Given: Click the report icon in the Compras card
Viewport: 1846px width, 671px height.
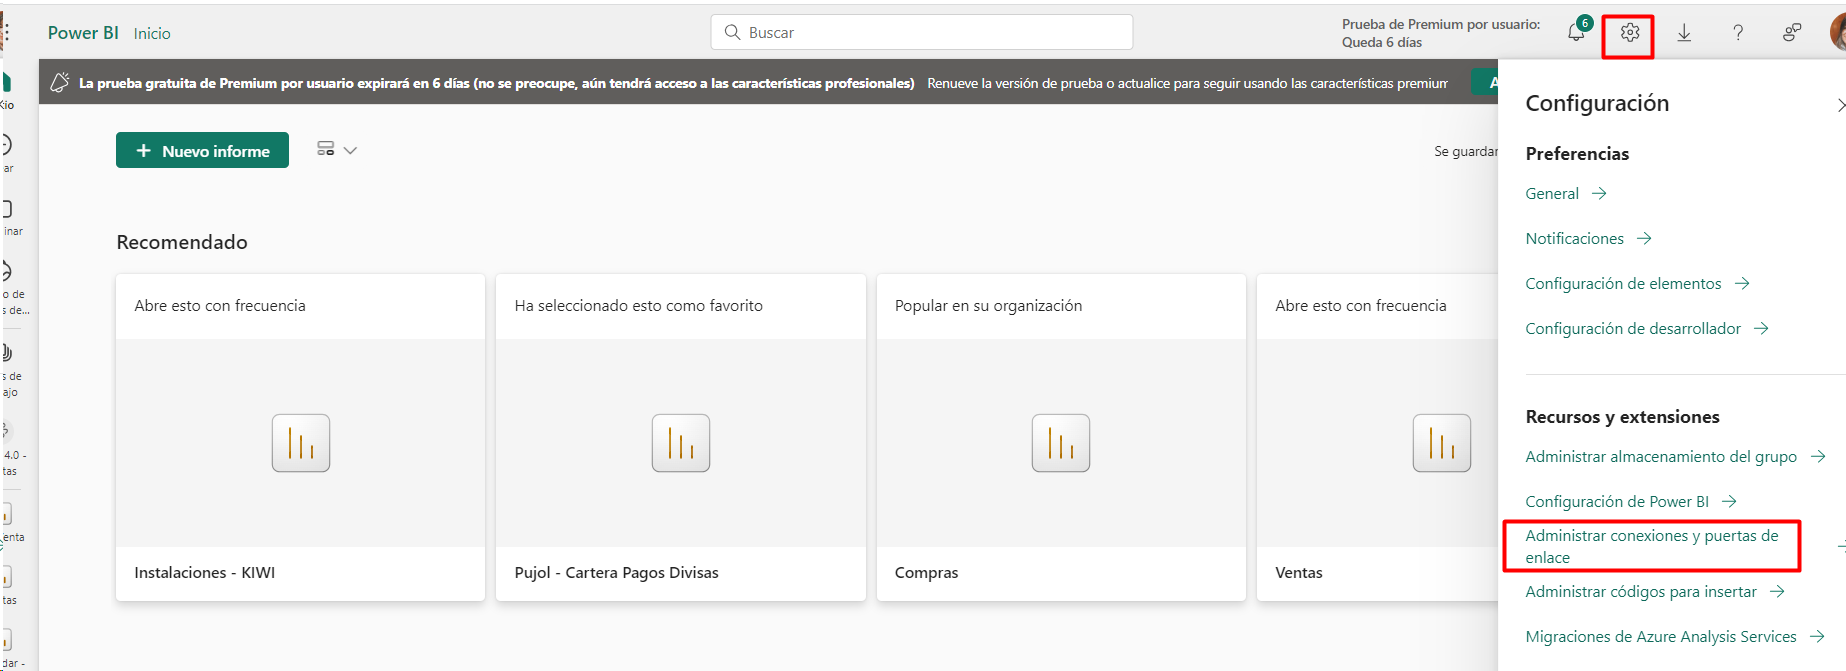Looking at the screenshot, I should 1061,443.
